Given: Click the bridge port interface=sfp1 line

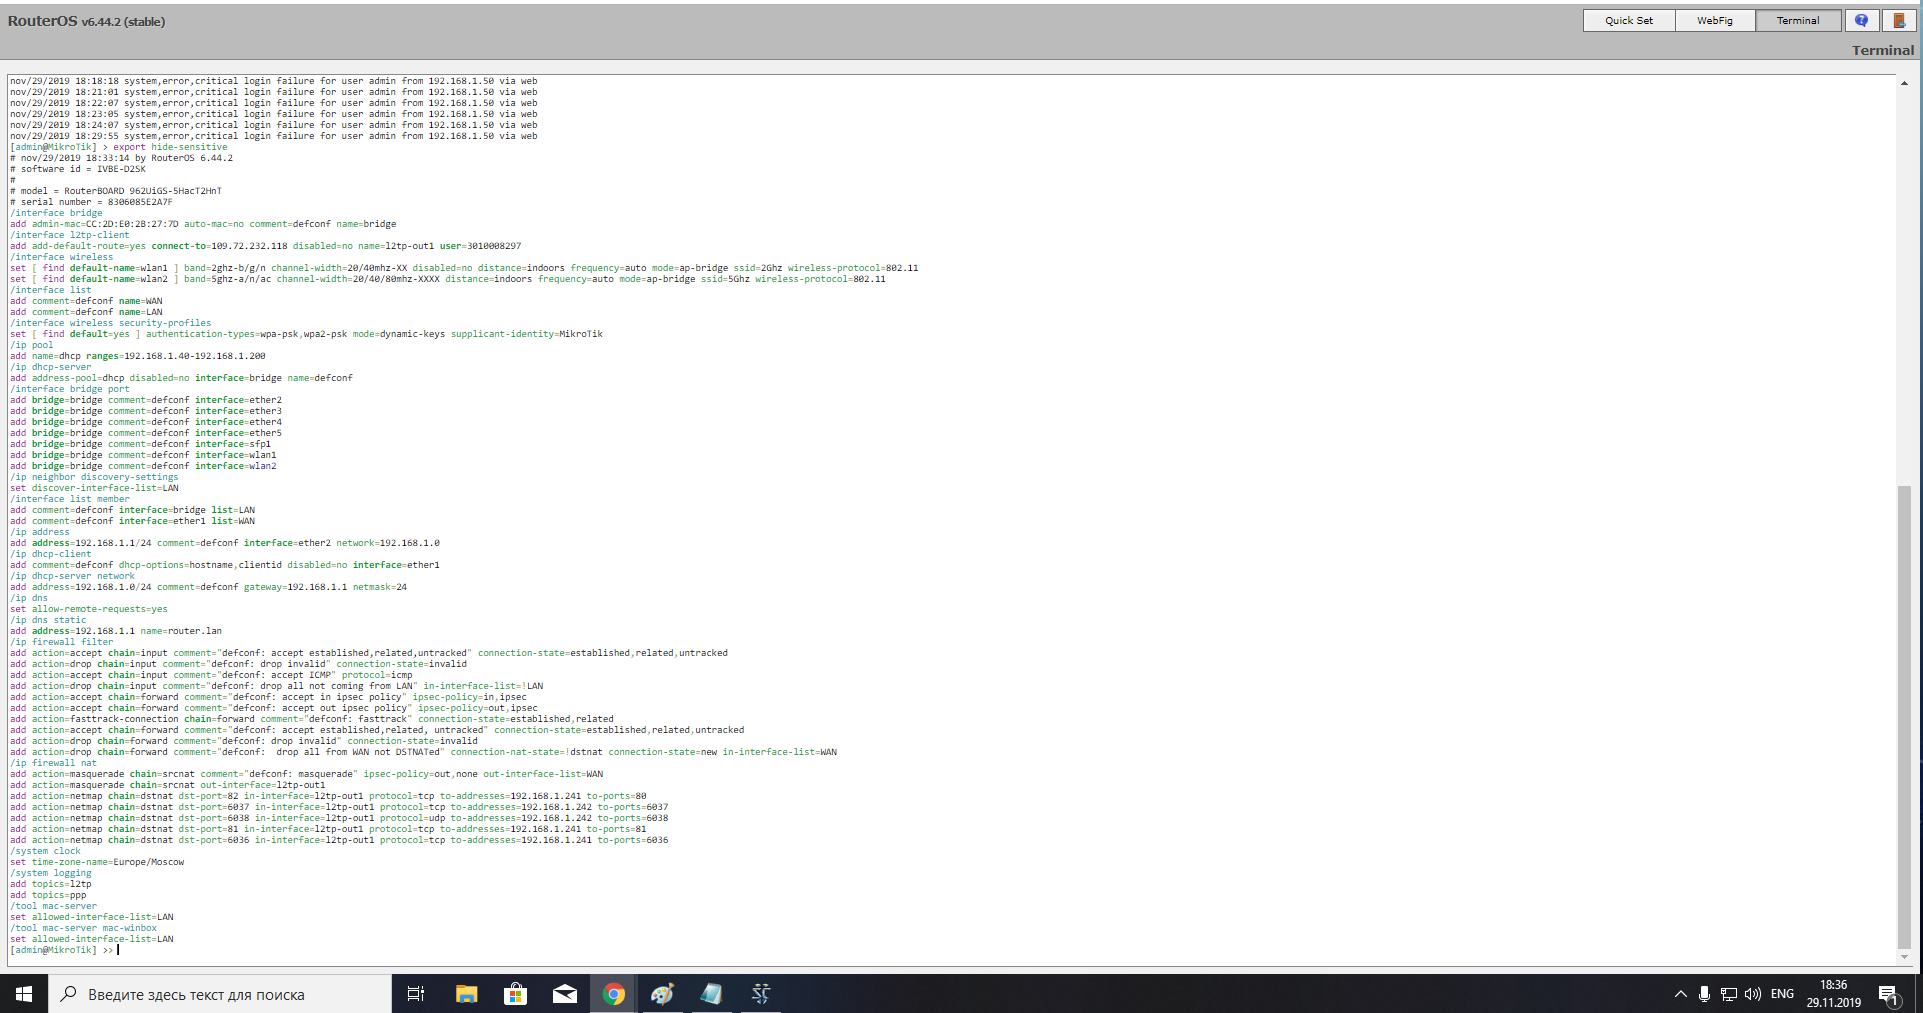Looking at the screenshot, I should point(140,444).
